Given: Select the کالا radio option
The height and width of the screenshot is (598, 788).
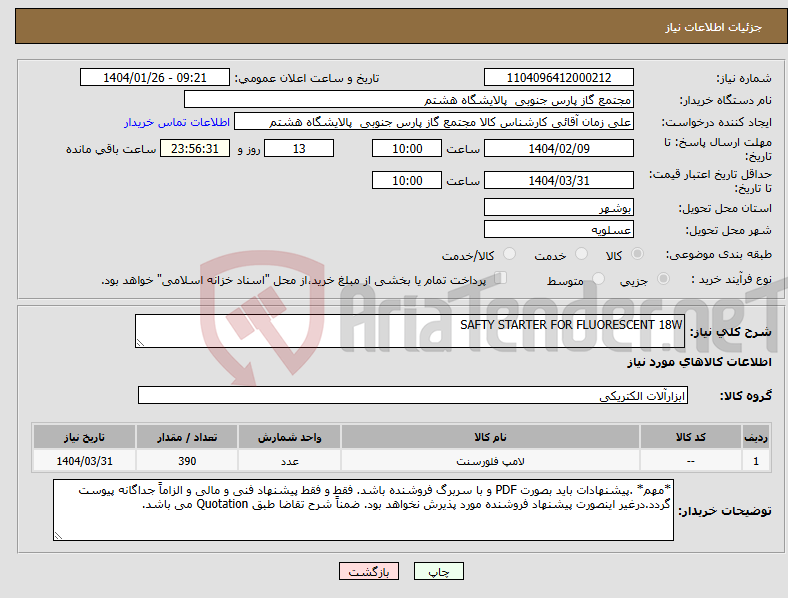Looking at the screenshot, I should 637,254.
